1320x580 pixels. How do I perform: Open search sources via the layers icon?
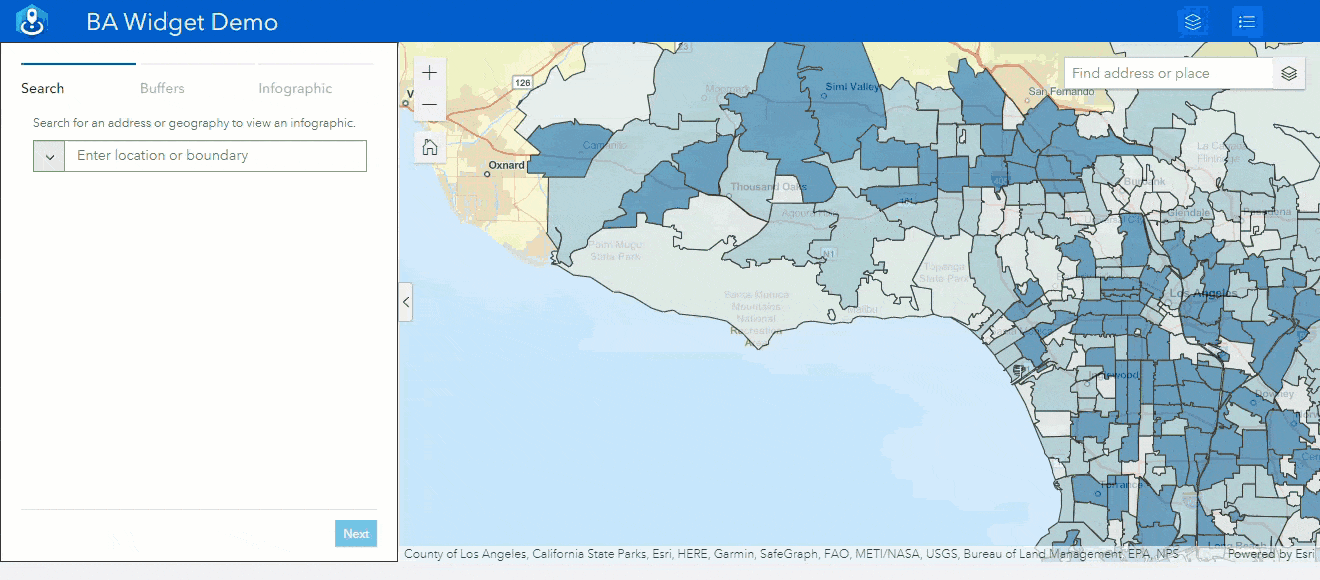pyautogui.click(x=1289, y=72)
